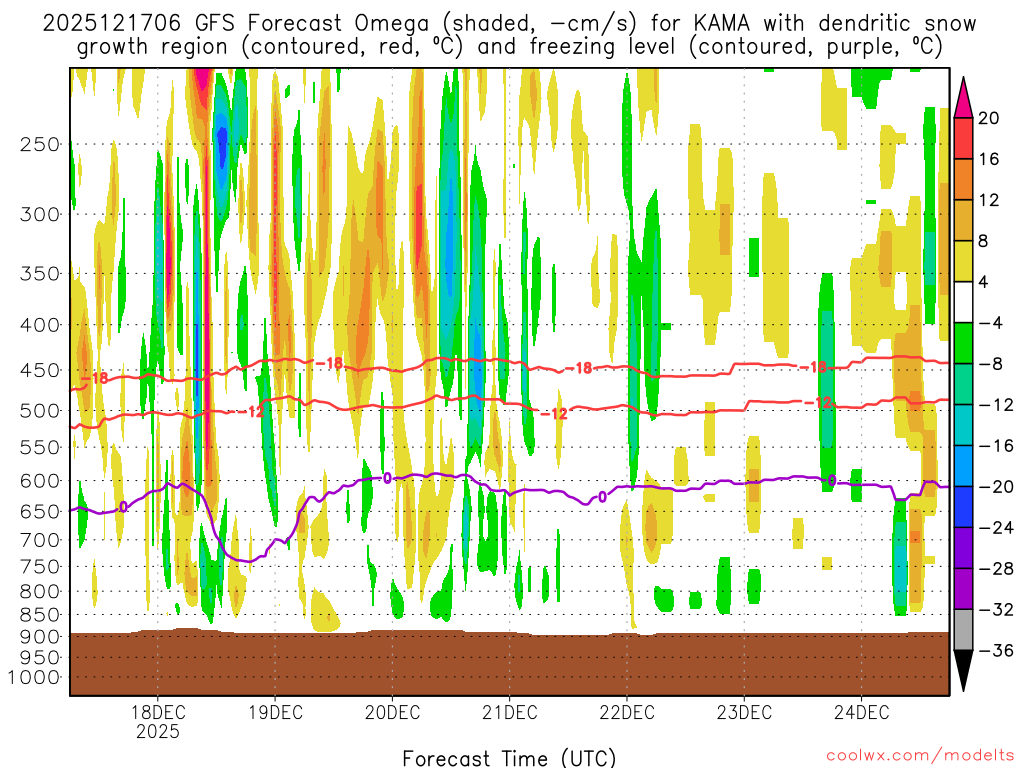Click the 350 pressure level label
This screenshot has height=768, width=1024.
tap(40, 274)
